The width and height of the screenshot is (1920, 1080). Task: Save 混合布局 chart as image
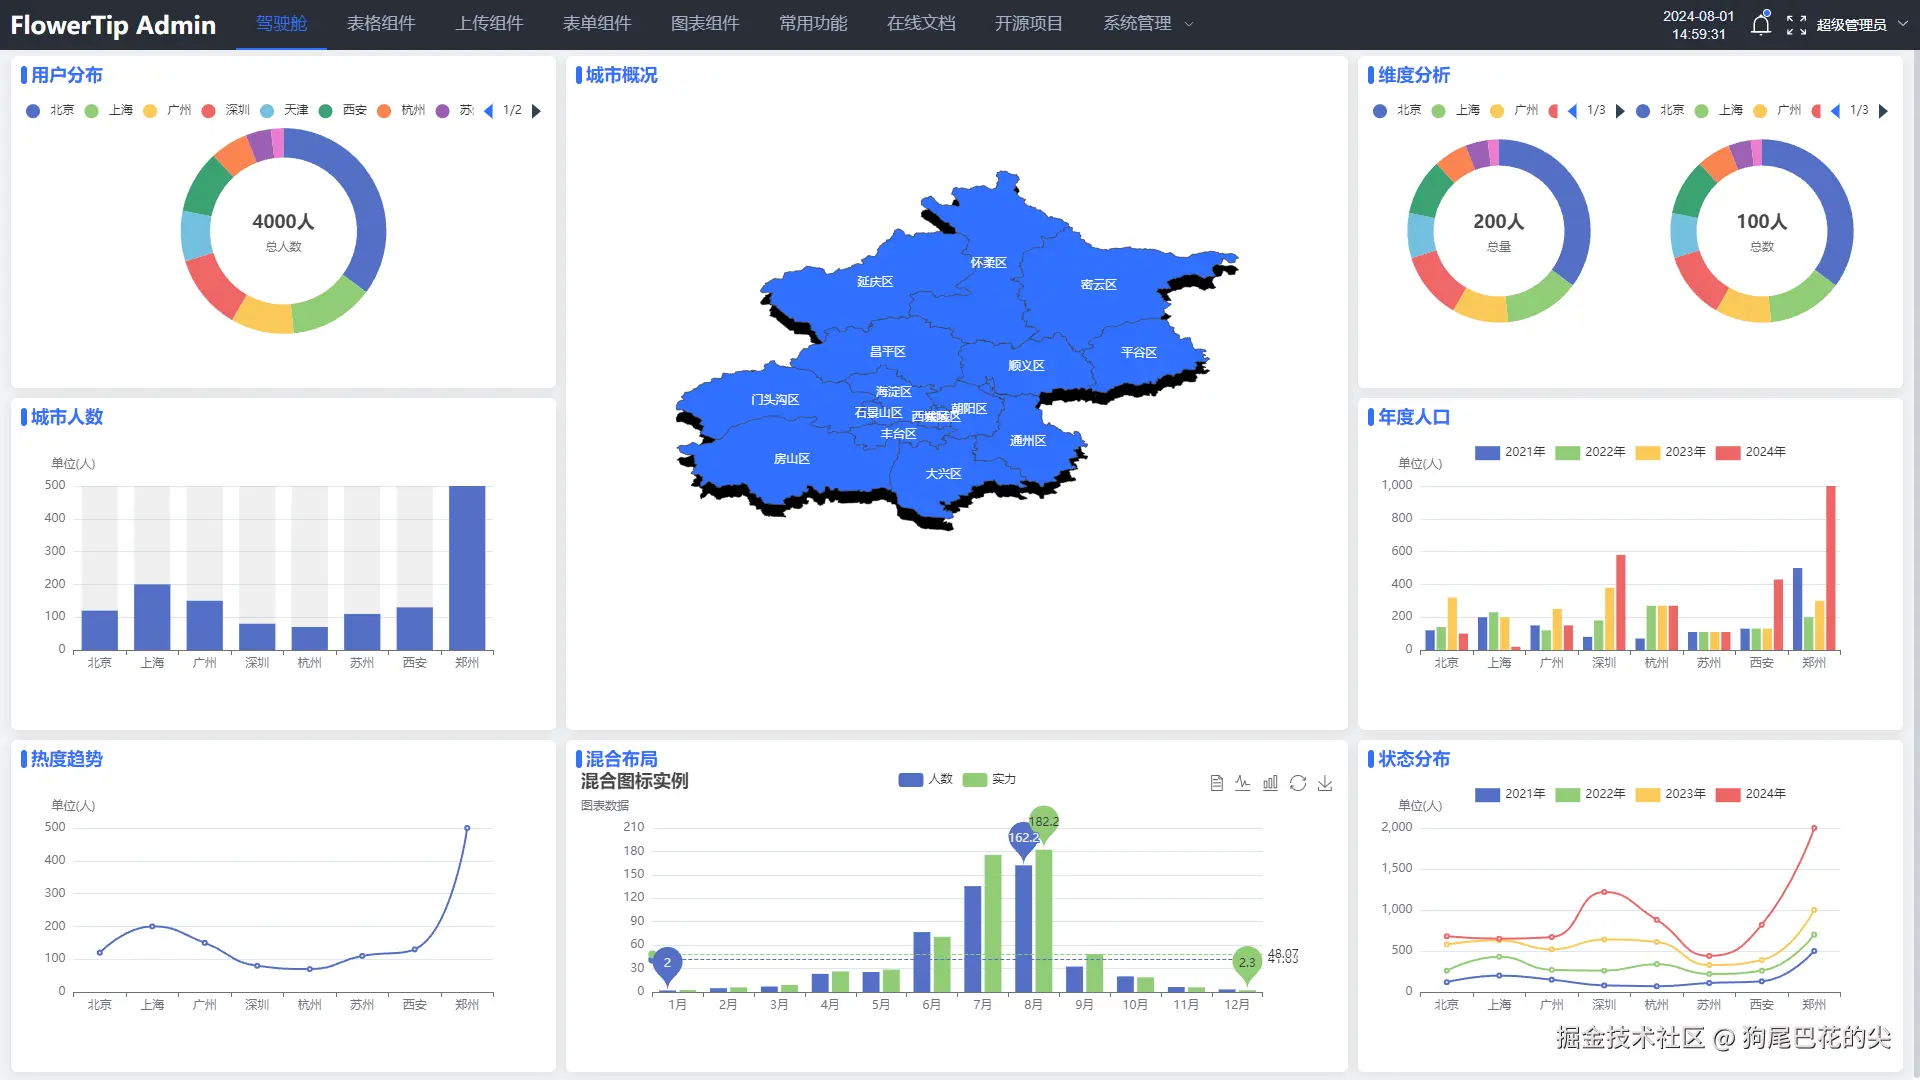(1325, 783)
